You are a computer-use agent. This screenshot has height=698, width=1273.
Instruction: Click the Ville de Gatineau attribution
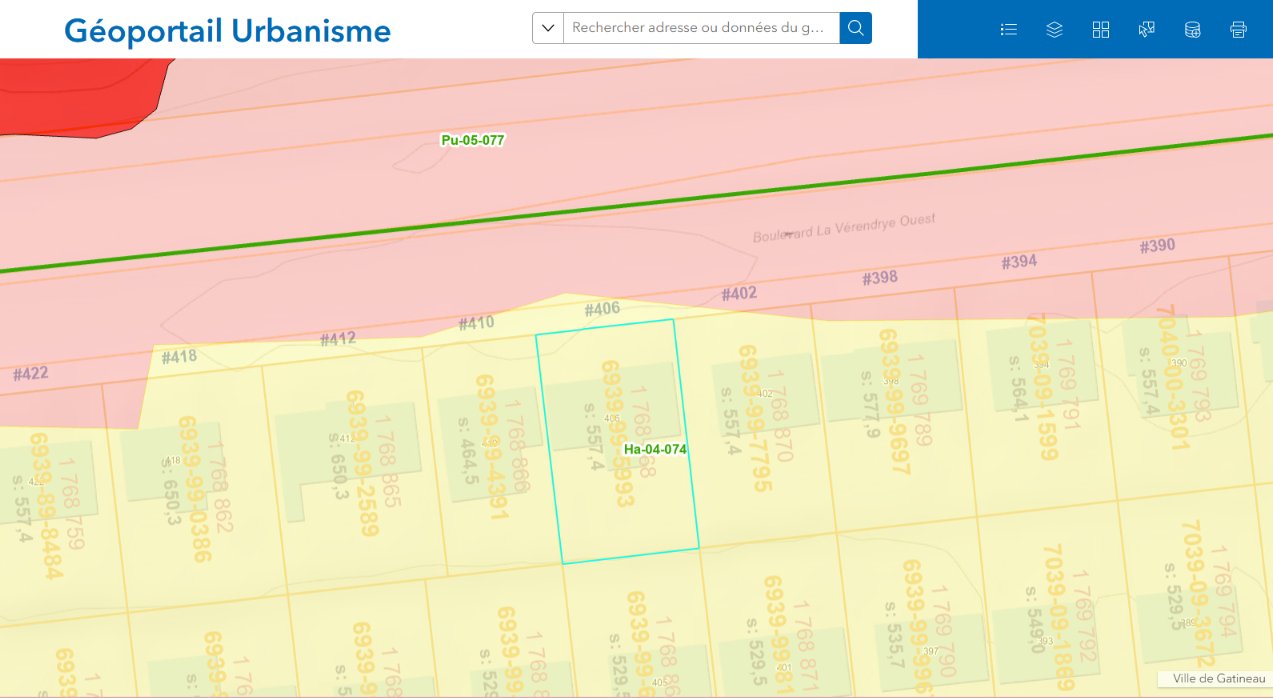pyautogui.click(x=1213, y=679)
